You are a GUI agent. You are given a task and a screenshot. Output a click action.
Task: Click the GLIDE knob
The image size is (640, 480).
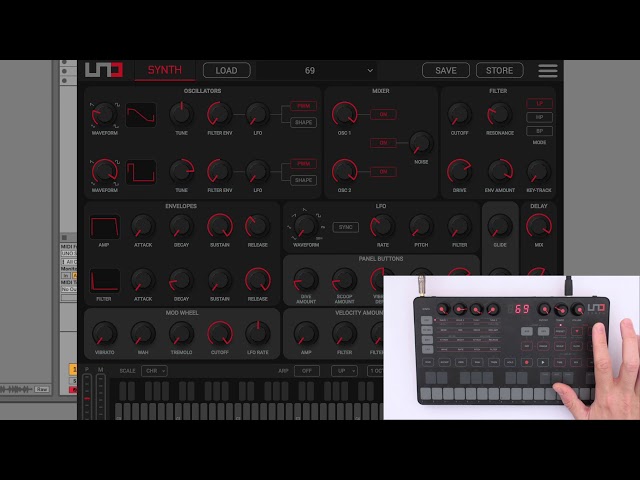click(500, 226)
